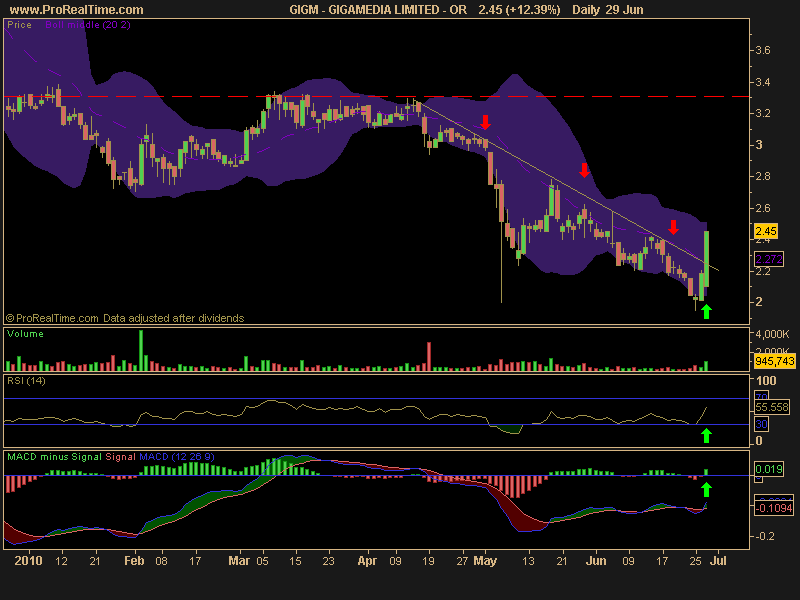The image size is (800, 600).
Task: Click the 2010 year label on date axis
Action: (28, 561)
